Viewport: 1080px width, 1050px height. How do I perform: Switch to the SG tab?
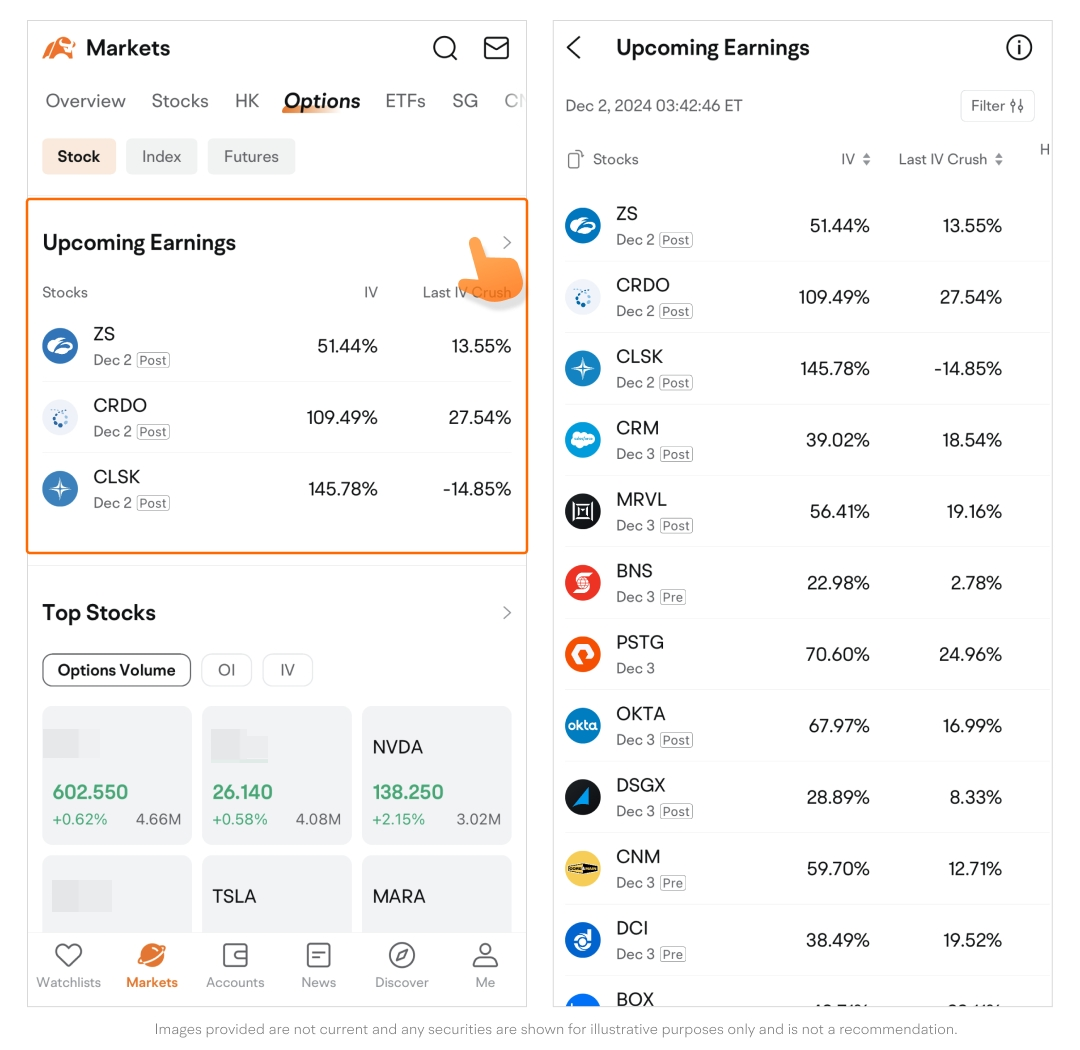click(465, 101)
